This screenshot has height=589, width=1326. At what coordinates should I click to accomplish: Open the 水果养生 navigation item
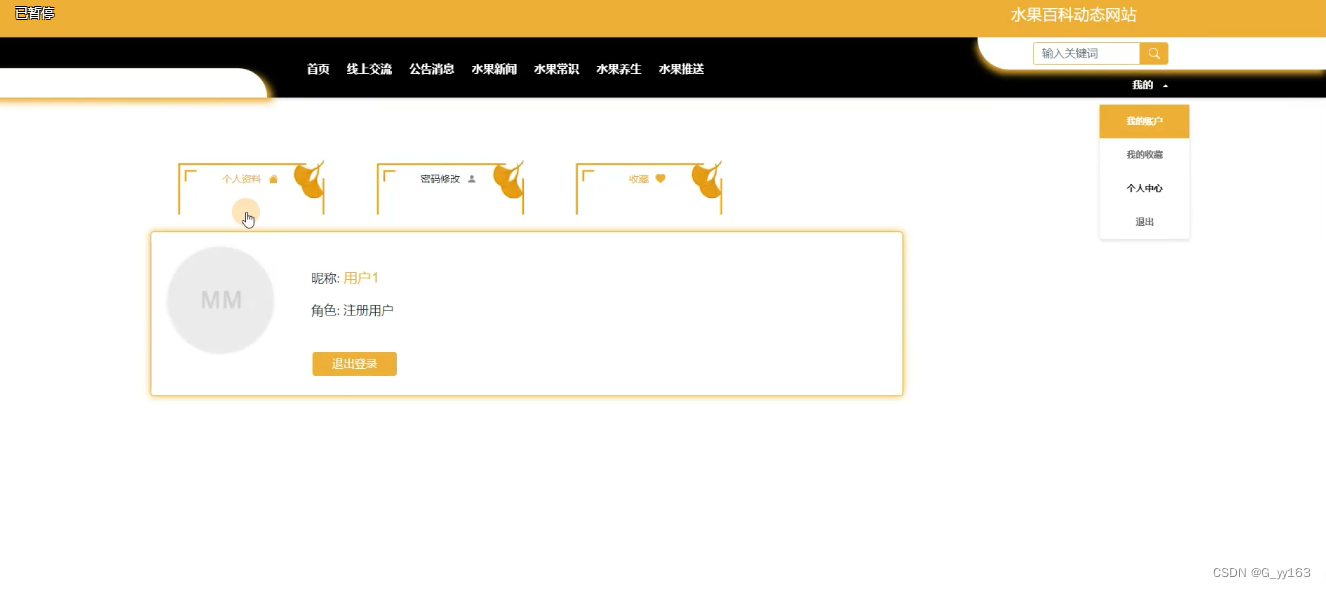(619, 69)
